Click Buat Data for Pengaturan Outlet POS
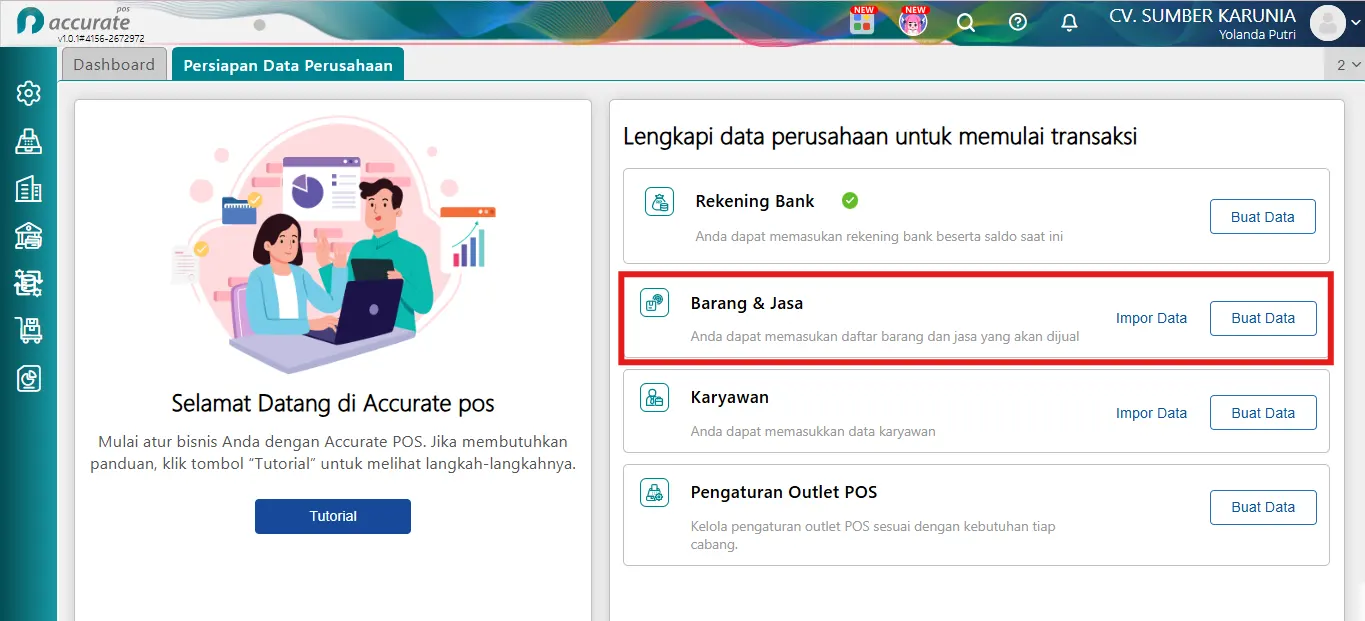Image resolution: width=1365 pixels, height=621 pixels. tap(1263, 507)
